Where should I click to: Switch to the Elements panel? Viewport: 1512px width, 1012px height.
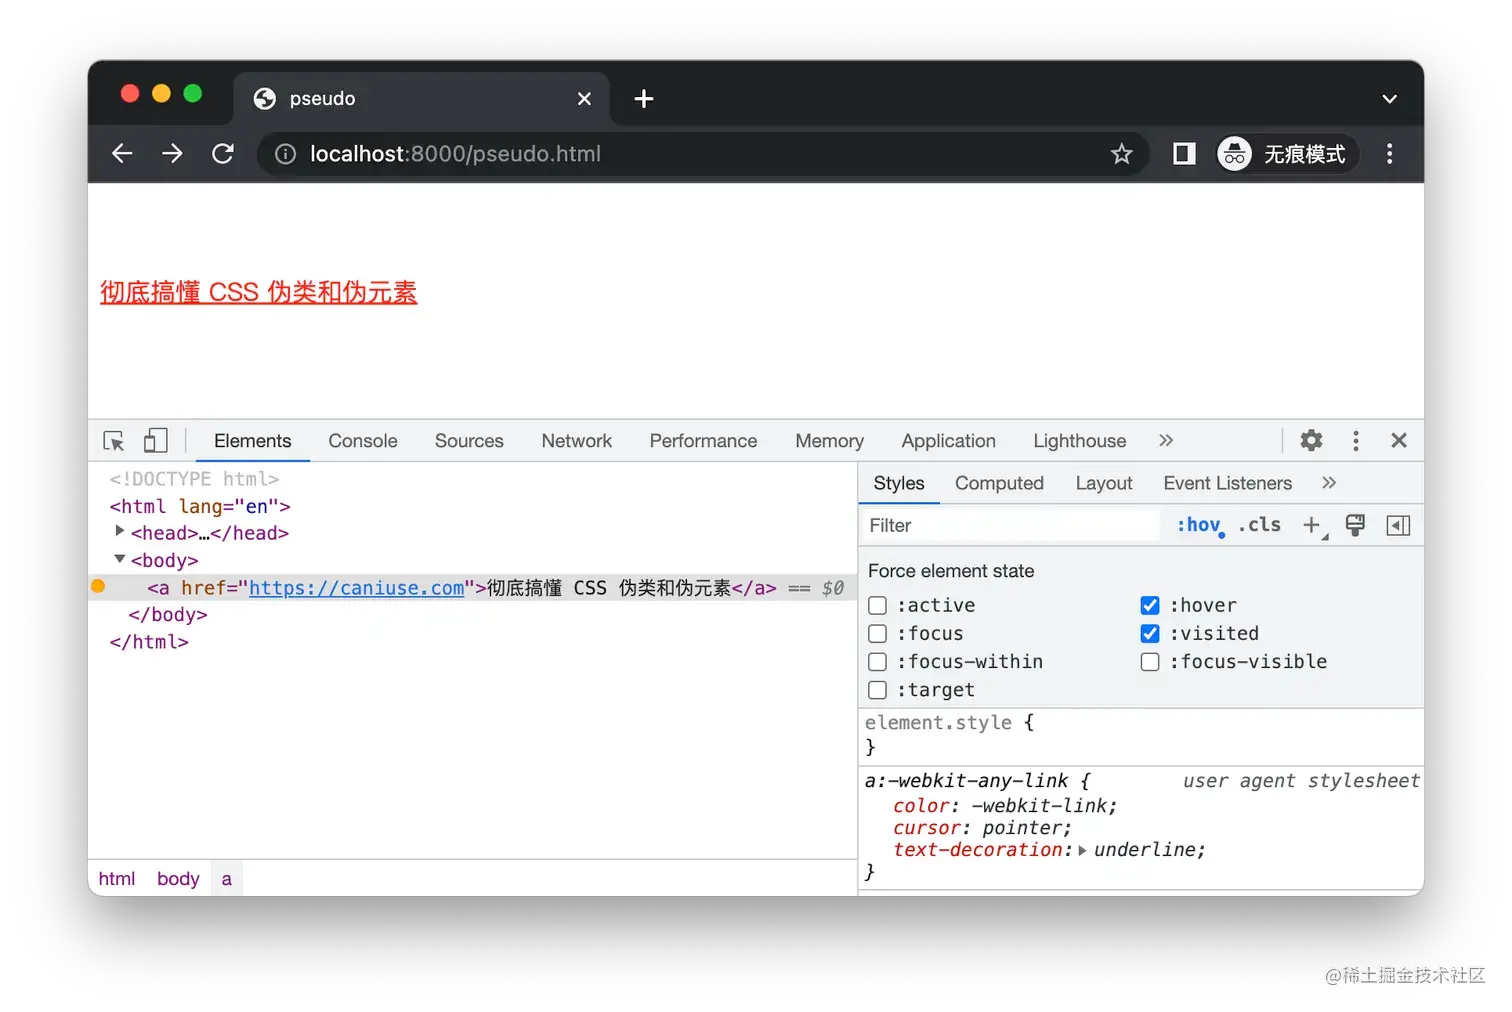[252, 441]
